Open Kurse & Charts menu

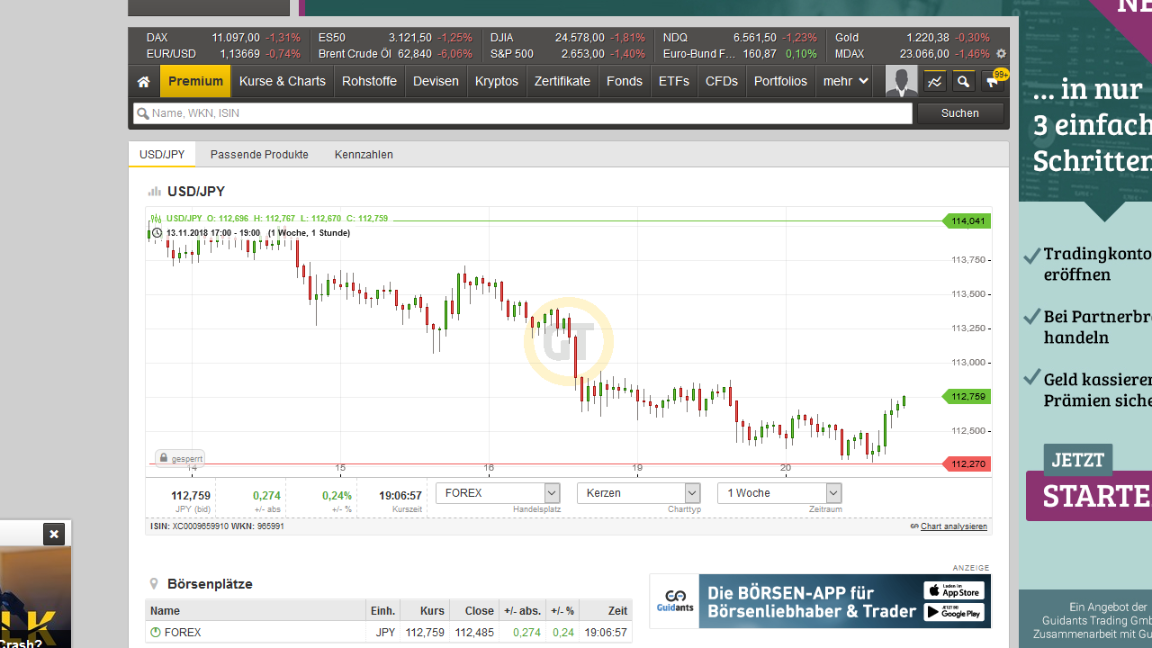pos(282,82)
